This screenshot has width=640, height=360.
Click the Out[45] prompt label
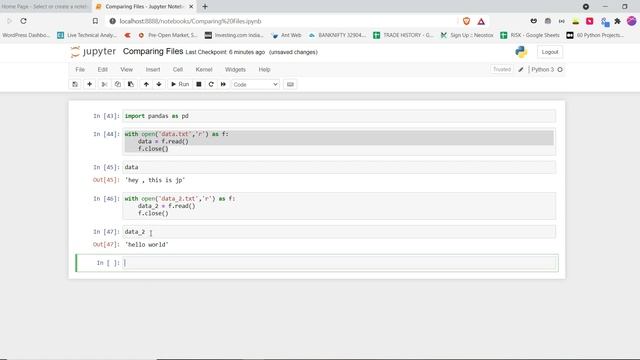coord(106,180)
